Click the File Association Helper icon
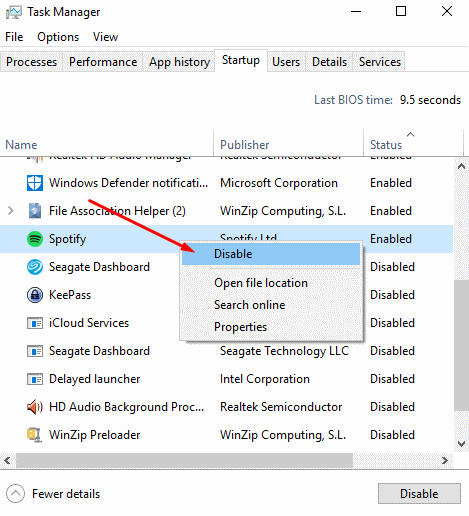Image resolution: width=469 pixels, height=516 pixels. coord(35,211)
